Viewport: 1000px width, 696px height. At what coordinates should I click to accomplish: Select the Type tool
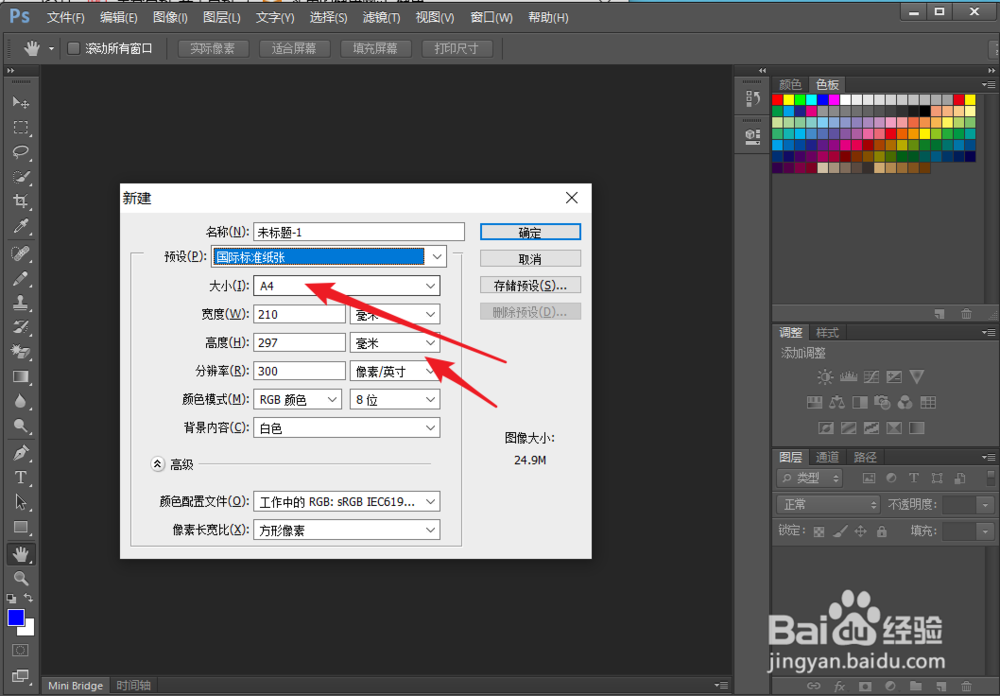point(20,478)
